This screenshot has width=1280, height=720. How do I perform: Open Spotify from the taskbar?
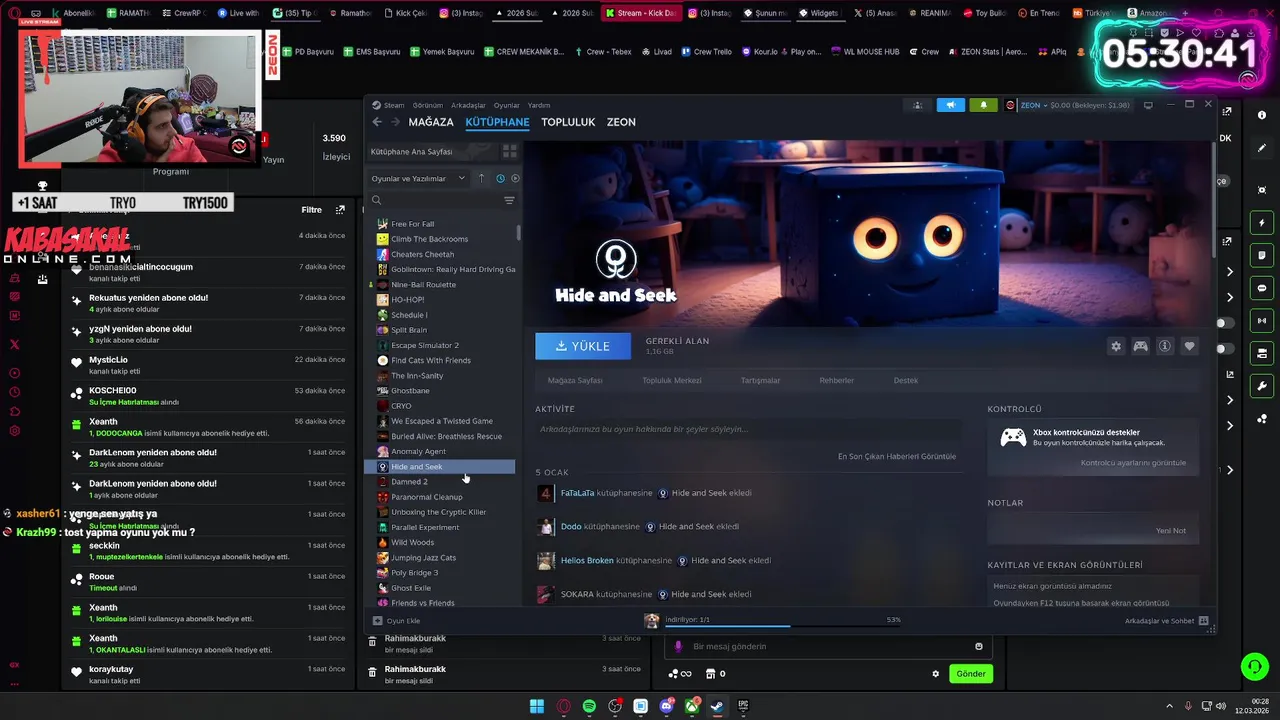(x=589, y=706)
